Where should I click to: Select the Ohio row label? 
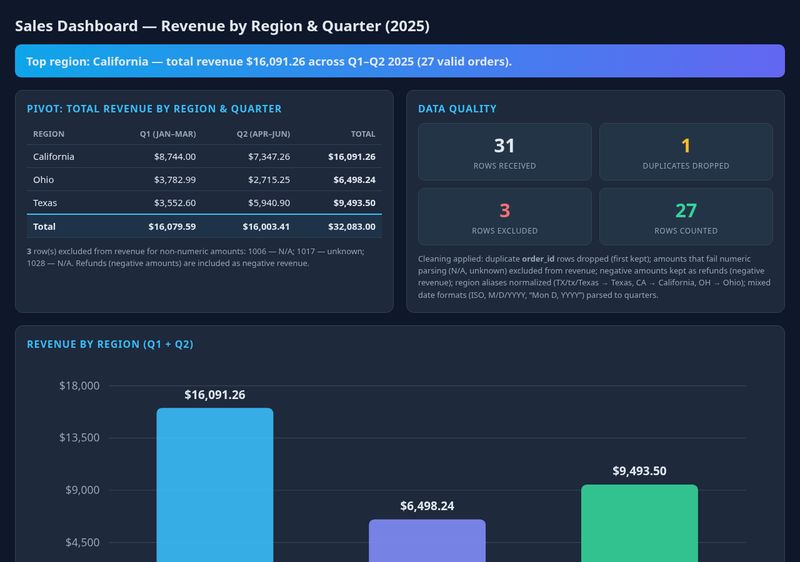(x=43, y=180)
